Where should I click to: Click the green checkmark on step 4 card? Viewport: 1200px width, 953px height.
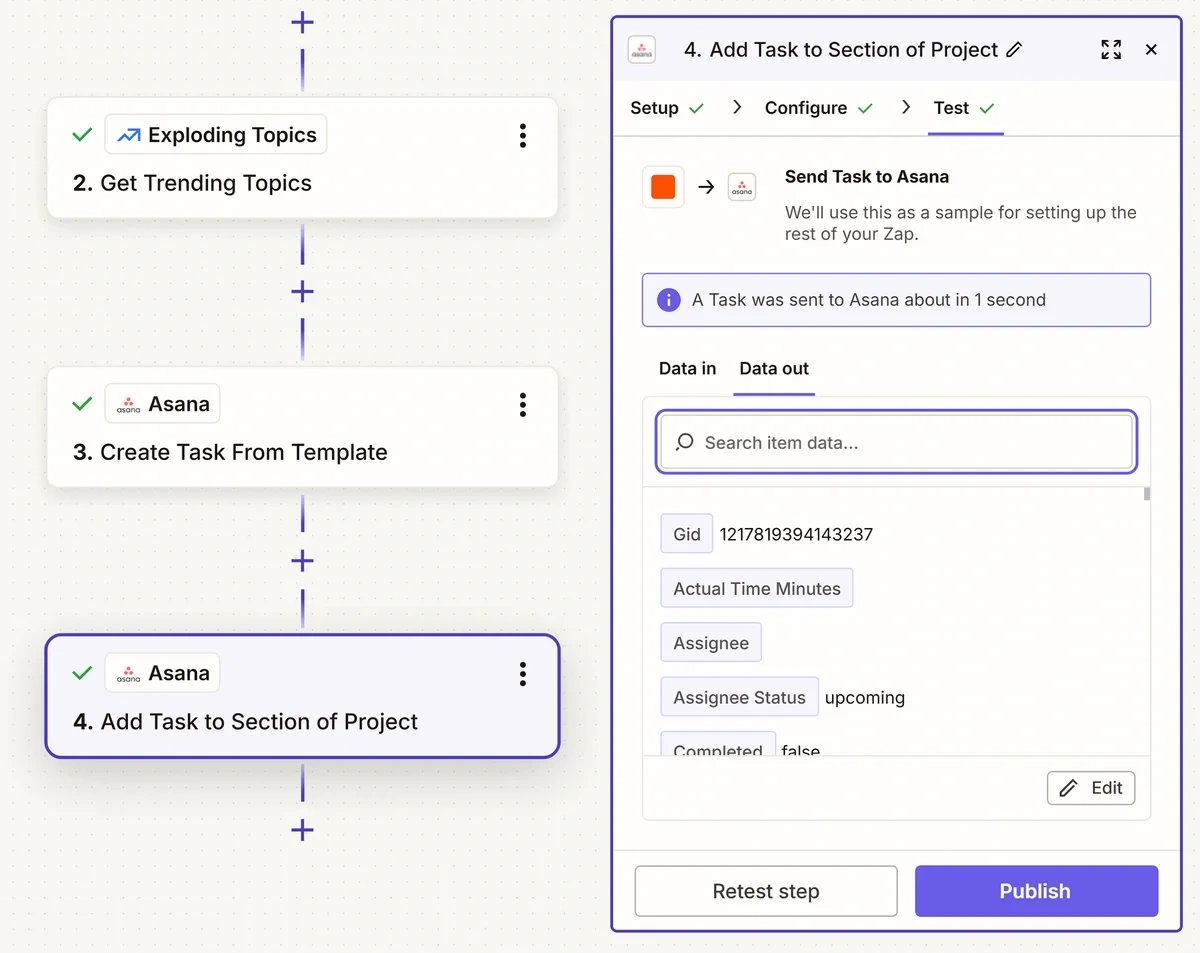point(83,673)
